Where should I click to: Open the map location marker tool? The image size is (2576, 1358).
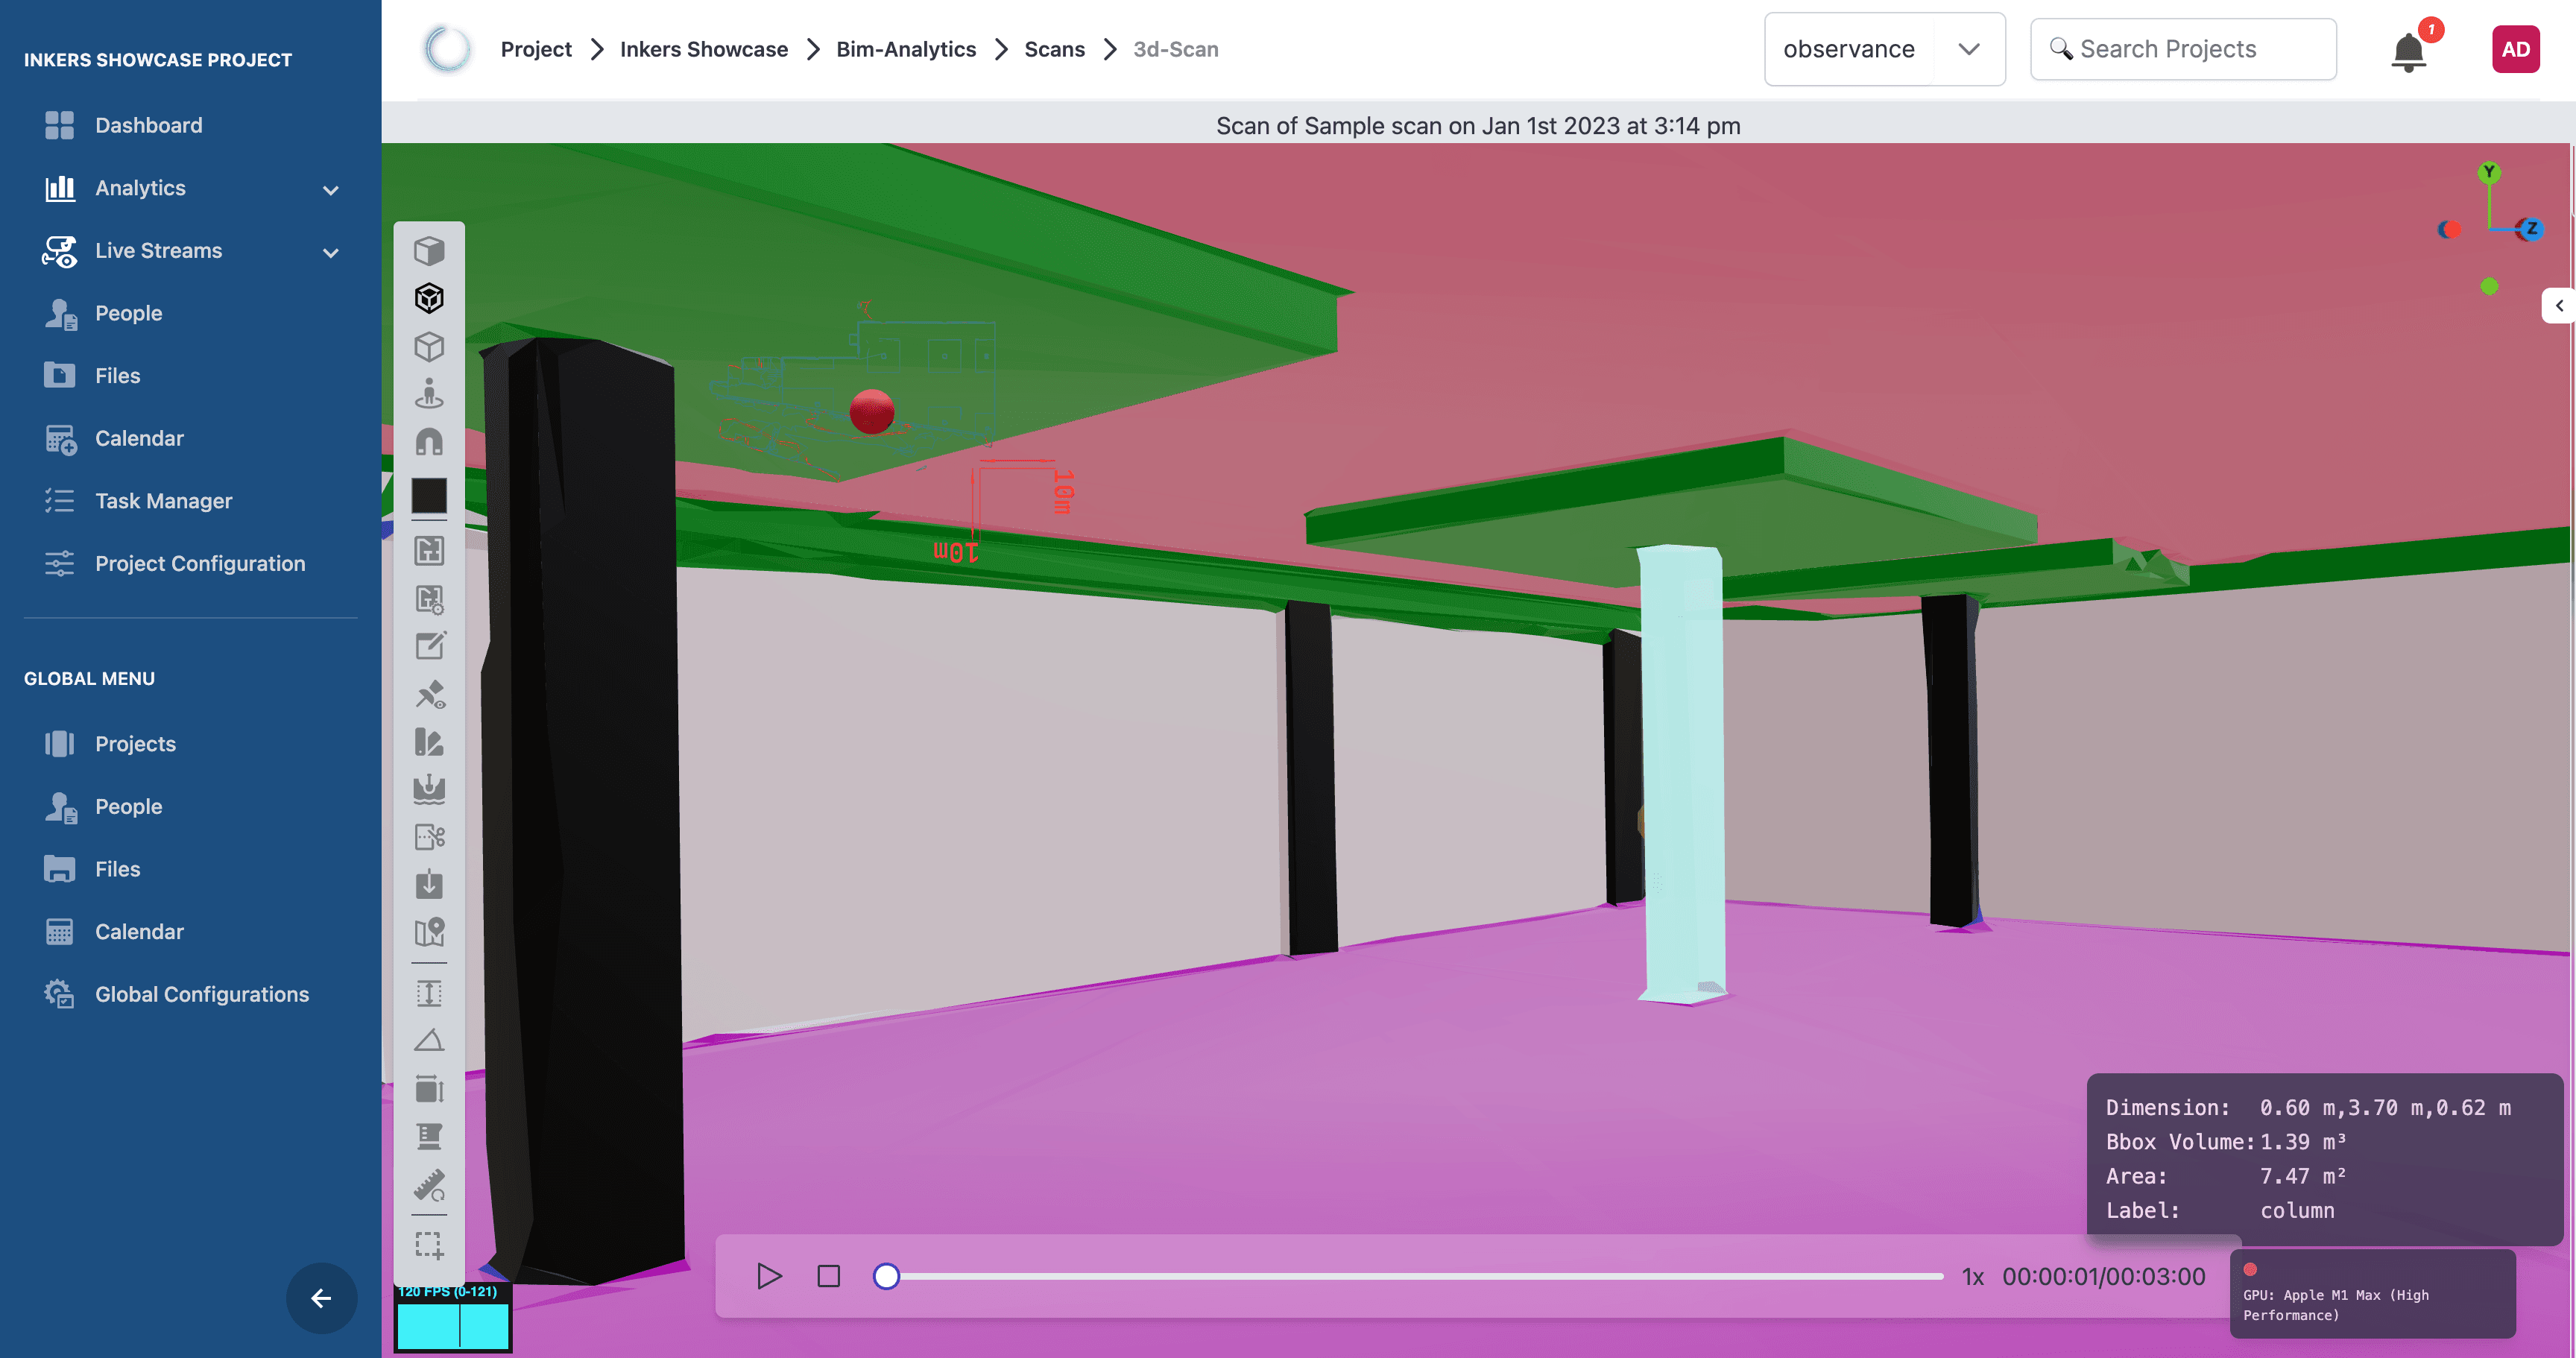pyautogui.click(x=429, y=932)
